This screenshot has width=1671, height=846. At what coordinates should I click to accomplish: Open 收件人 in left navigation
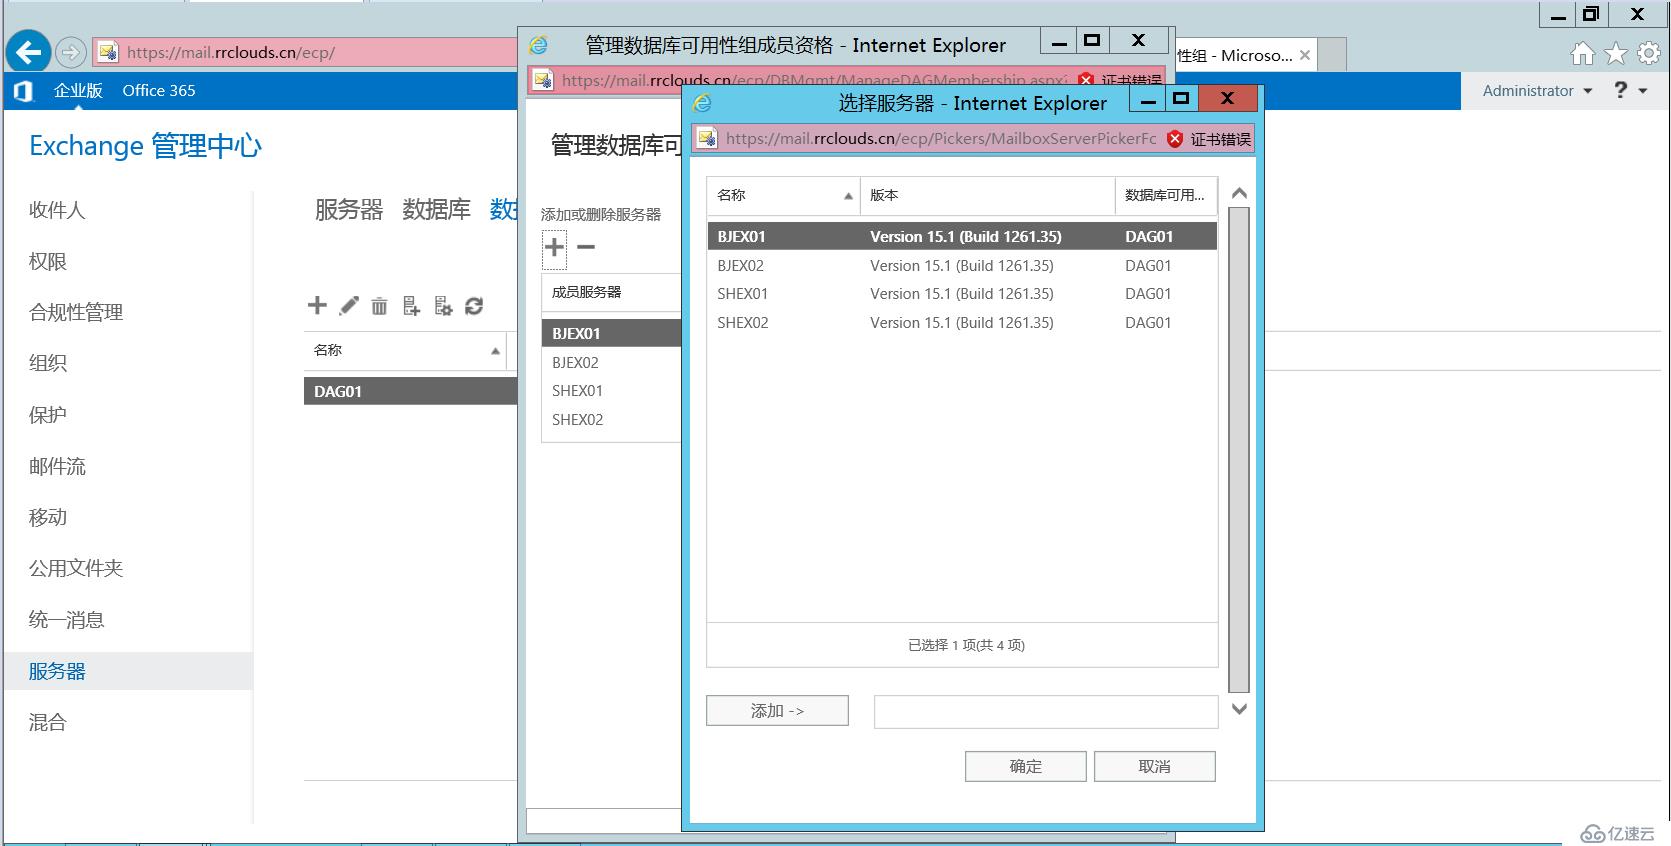tap(57, 210)
